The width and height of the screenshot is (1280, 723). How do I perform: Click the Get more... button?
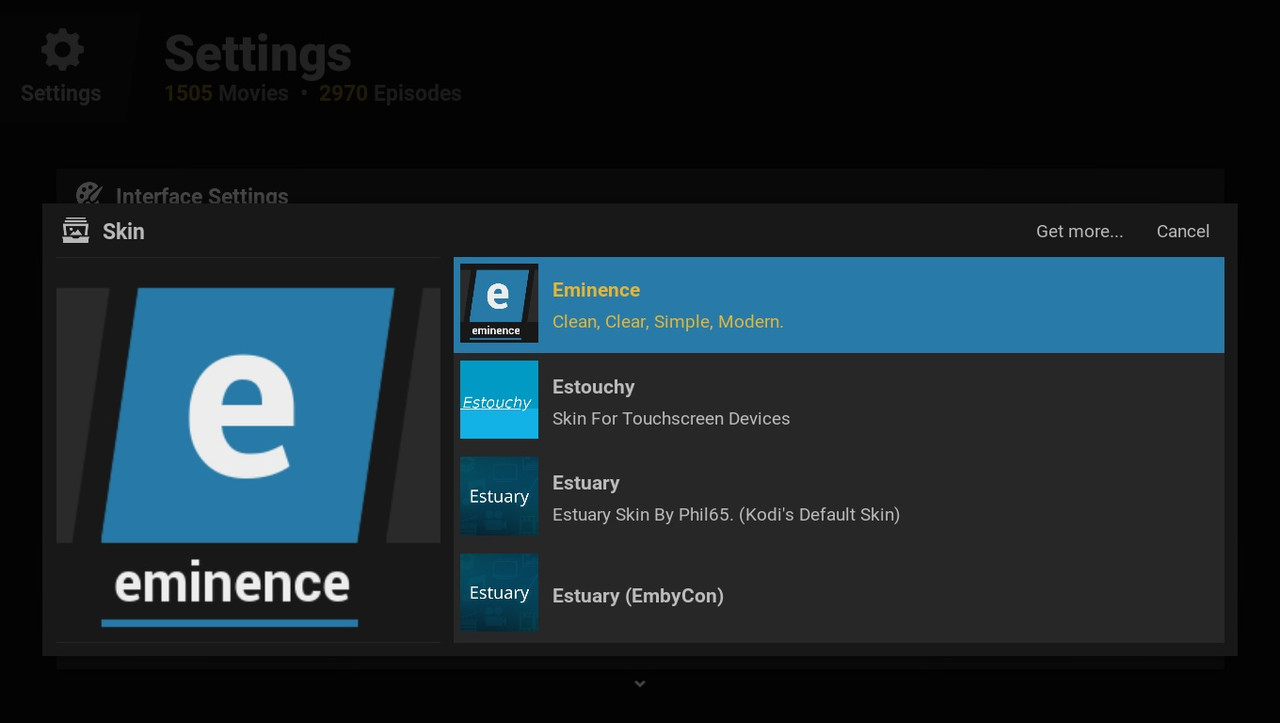[1079, 231]
